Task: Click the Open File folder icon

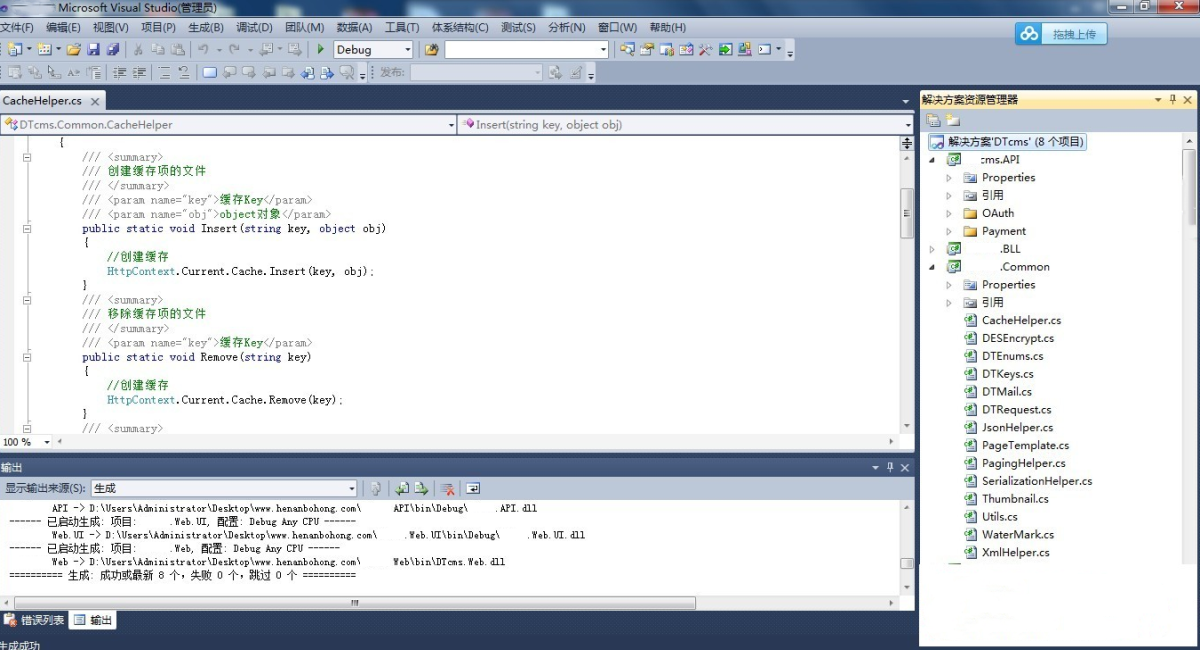Action: point(74,49)
